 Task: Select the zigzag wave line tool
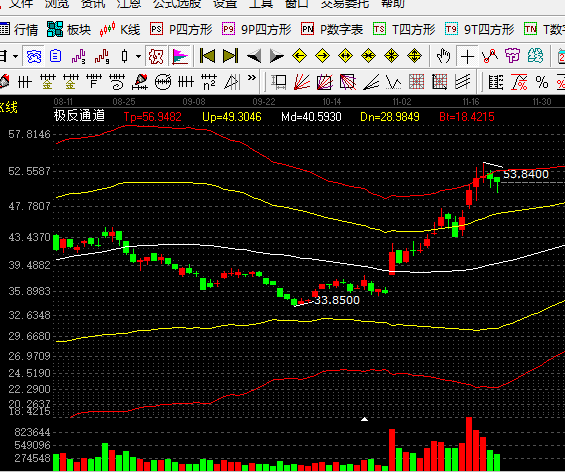click(x=393, y=82)
